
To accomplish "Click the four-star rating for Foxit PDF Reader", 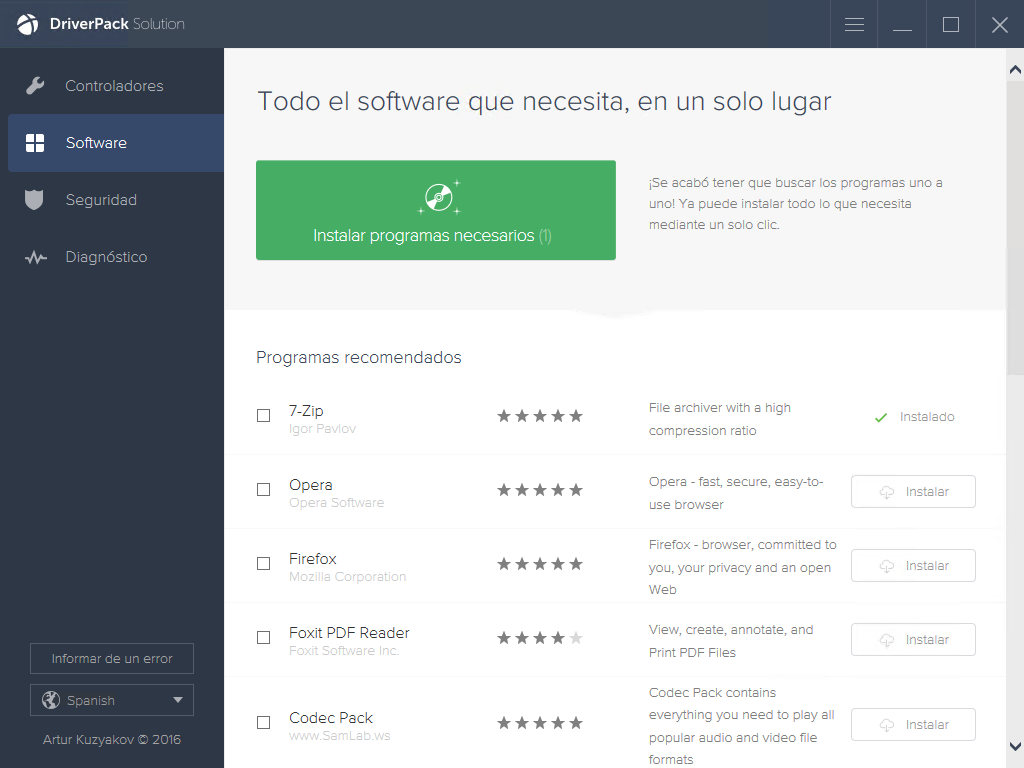I will (539, 638).
